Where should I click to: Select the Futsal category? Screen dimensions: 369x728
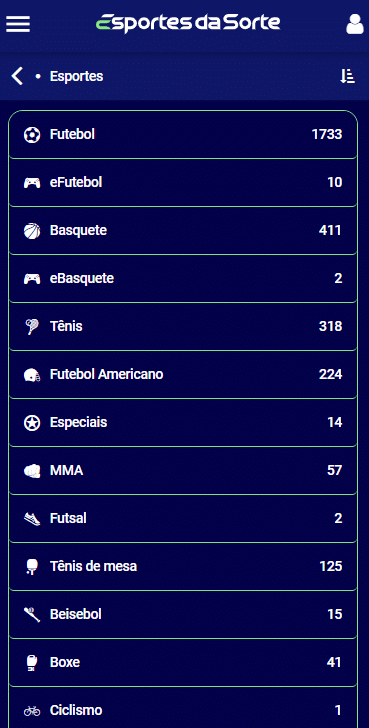(183, 518)
